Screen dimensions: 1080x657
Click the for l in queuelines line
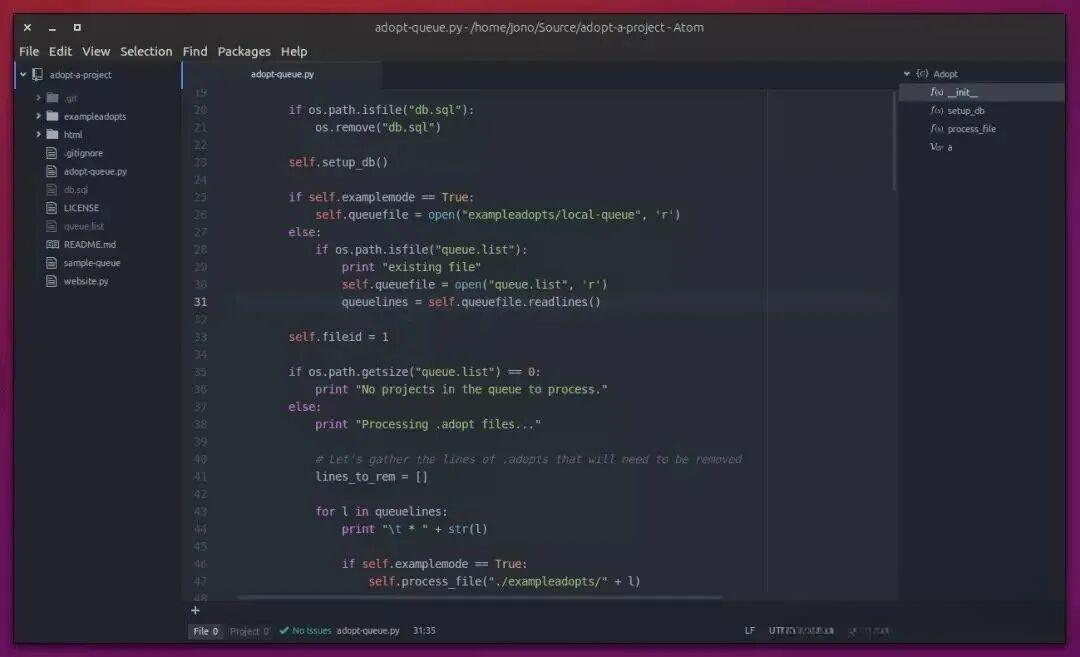point(381,512)
